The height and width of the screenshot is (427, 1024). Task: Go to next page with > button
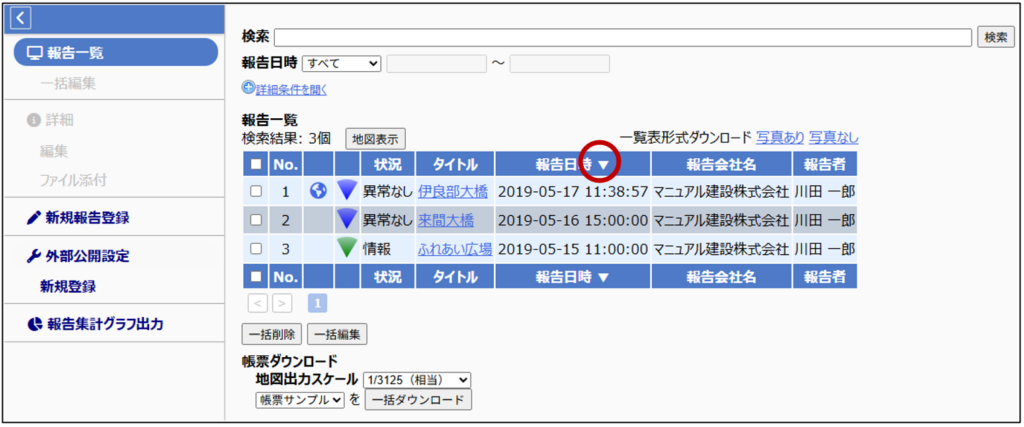pos(282,304)
